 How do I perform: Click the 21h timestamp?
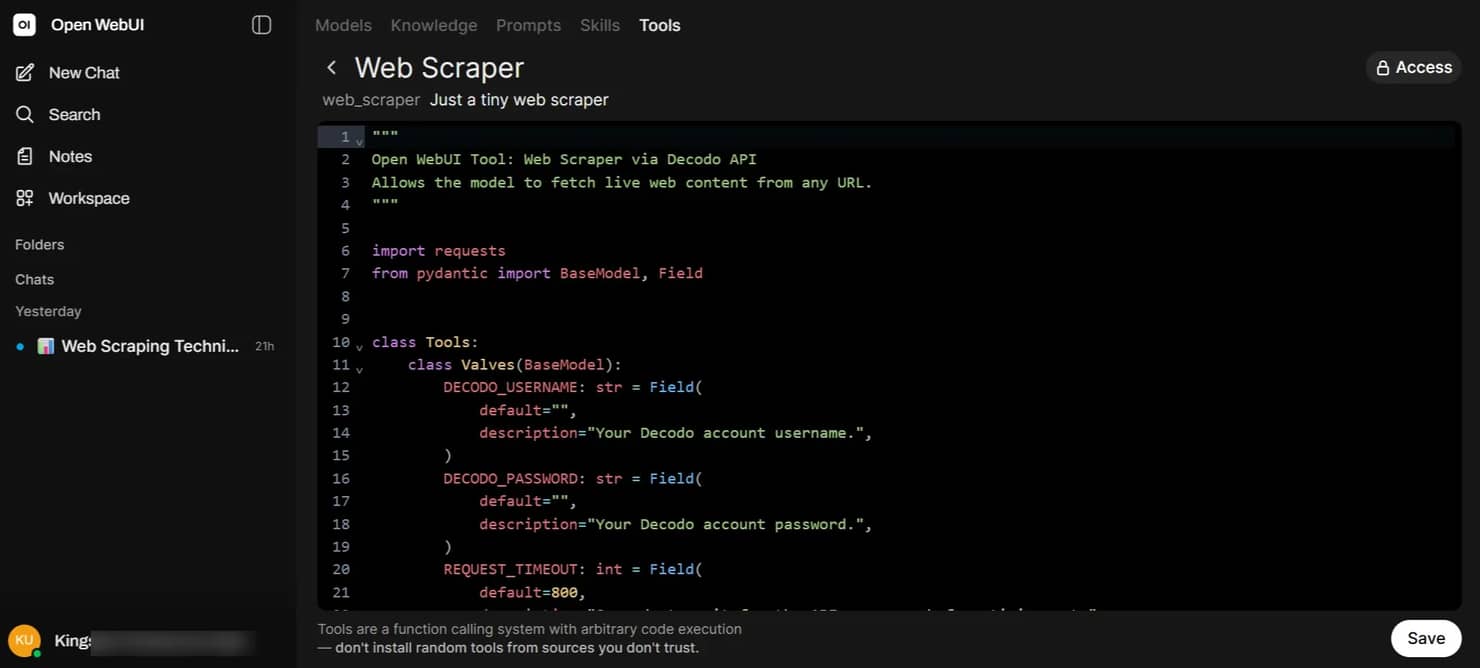coord(264,346)
